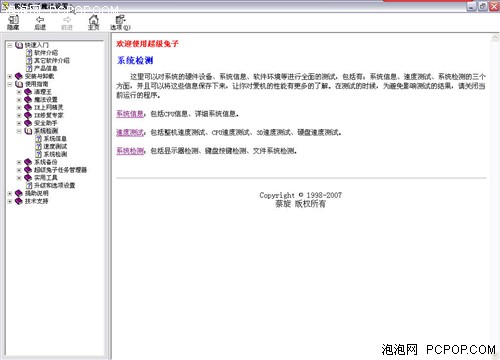Image resolution: width=500 pixels, height=360 pixels.
Task: Click the purple book icon for 安装与卸载
Action: click(x=19, y=76)
